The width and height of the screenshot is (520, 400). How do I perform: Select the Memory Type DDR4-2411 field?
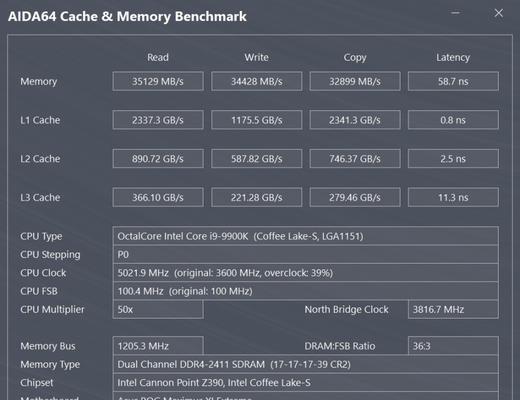(x=306, y=364)
